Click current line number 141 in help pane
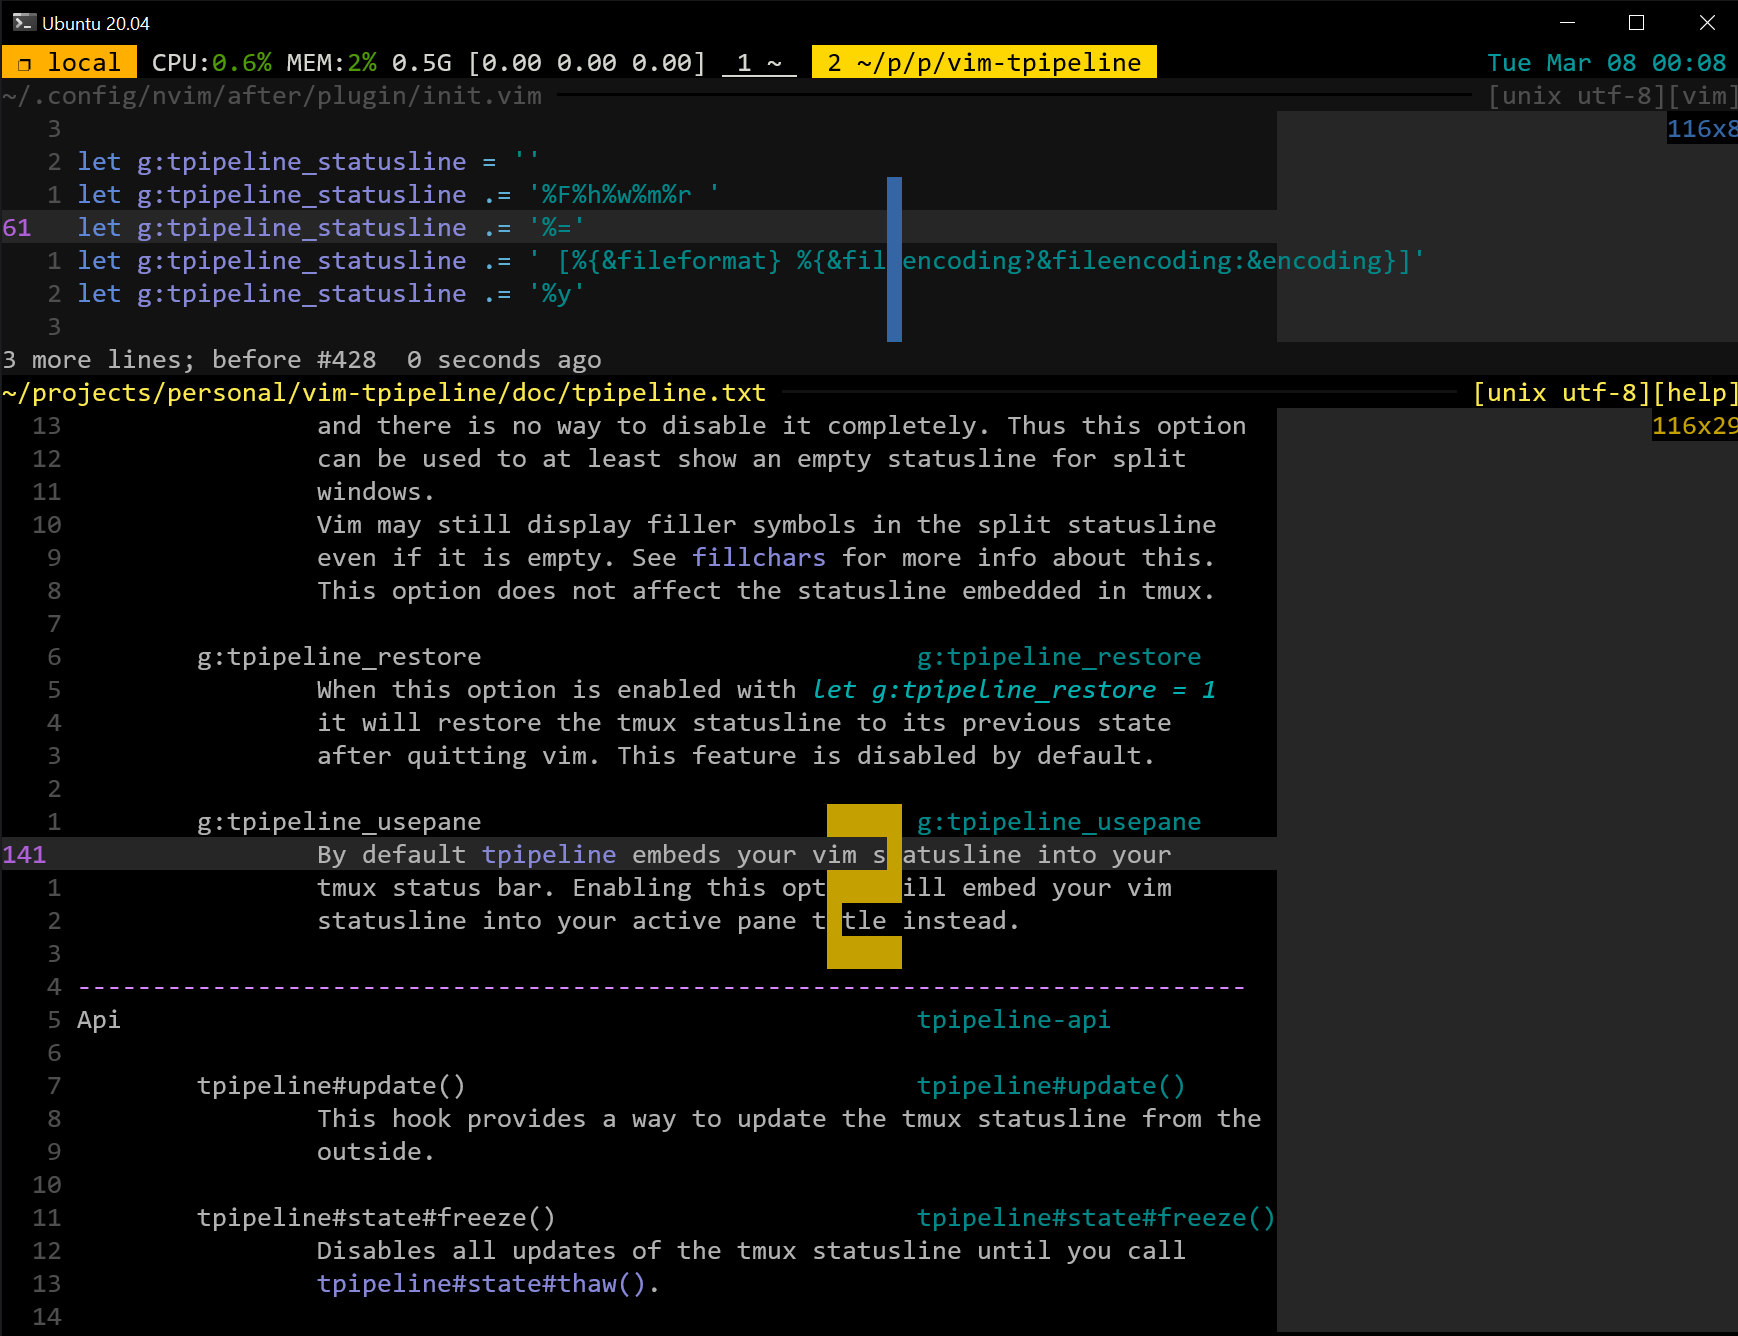Screen dimensions: 1738x1336 pyautogui.click(x=24, y=854)
